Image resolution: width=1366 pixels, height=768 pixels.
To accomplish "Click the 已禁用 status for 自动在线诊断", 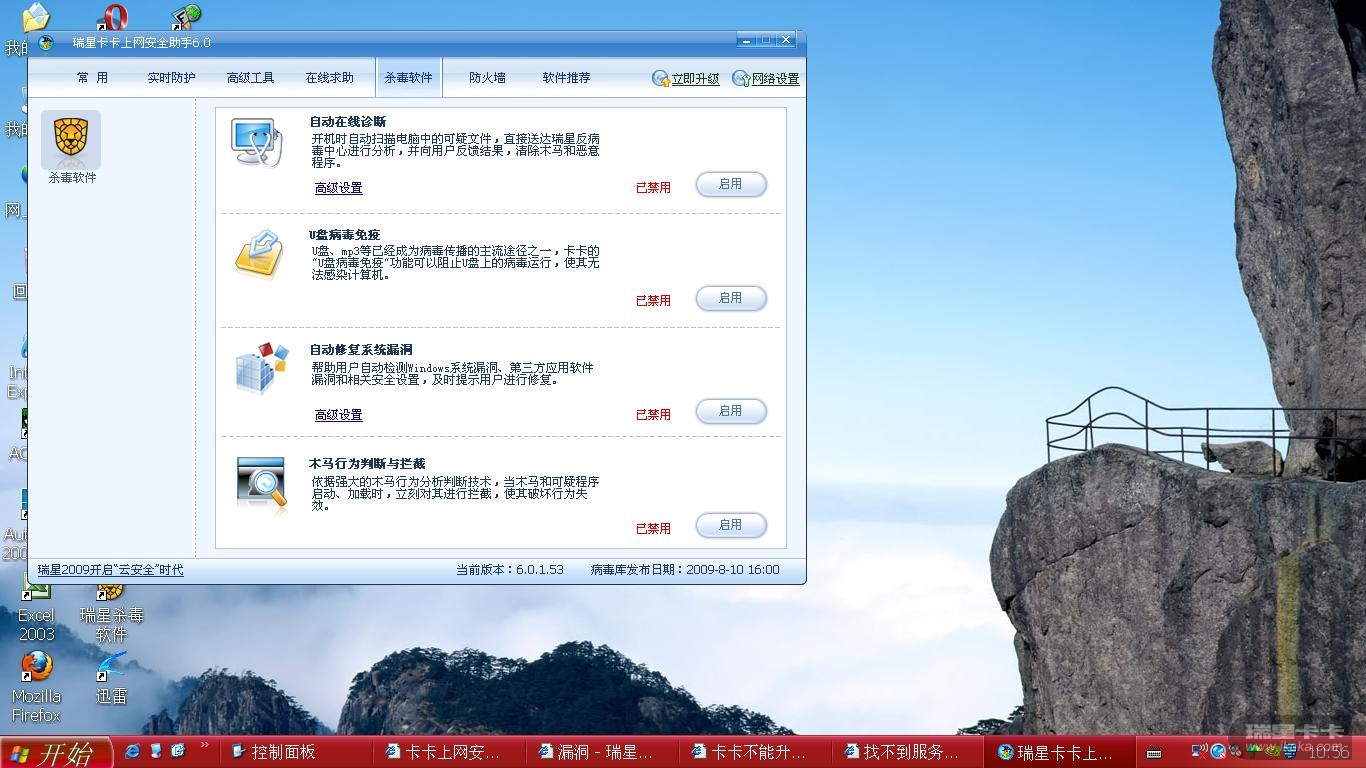I will (x=653, y=187).
